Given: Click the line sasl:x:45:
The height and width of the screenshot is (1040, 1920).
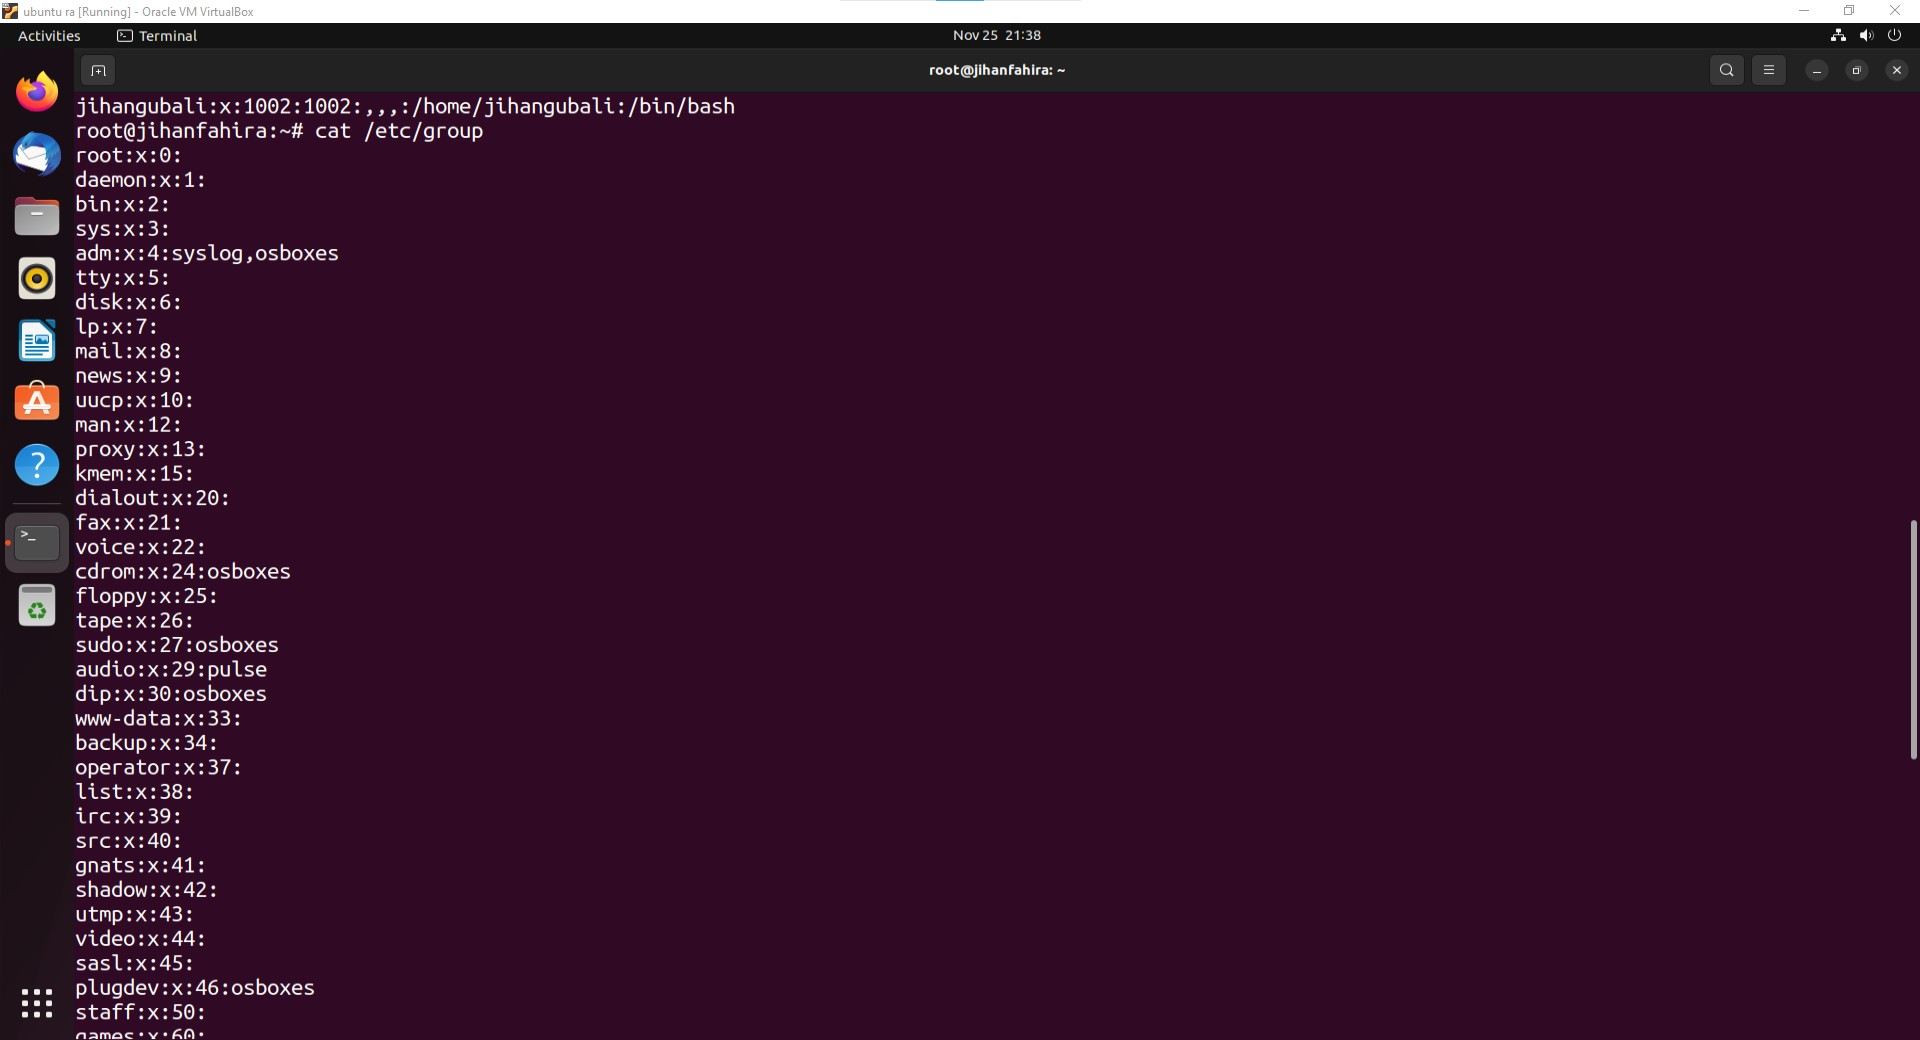Looking at the screenshot, I should click(135, 963).
